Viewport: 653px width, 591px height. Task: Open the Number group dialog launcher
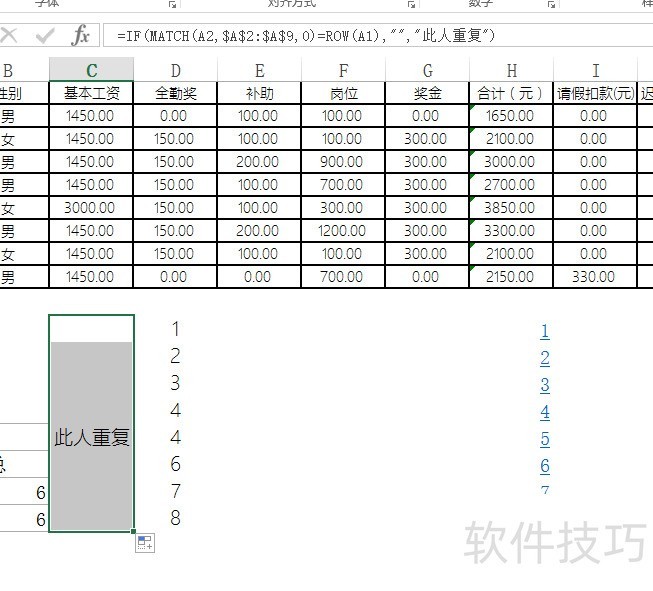click(551, 5)
